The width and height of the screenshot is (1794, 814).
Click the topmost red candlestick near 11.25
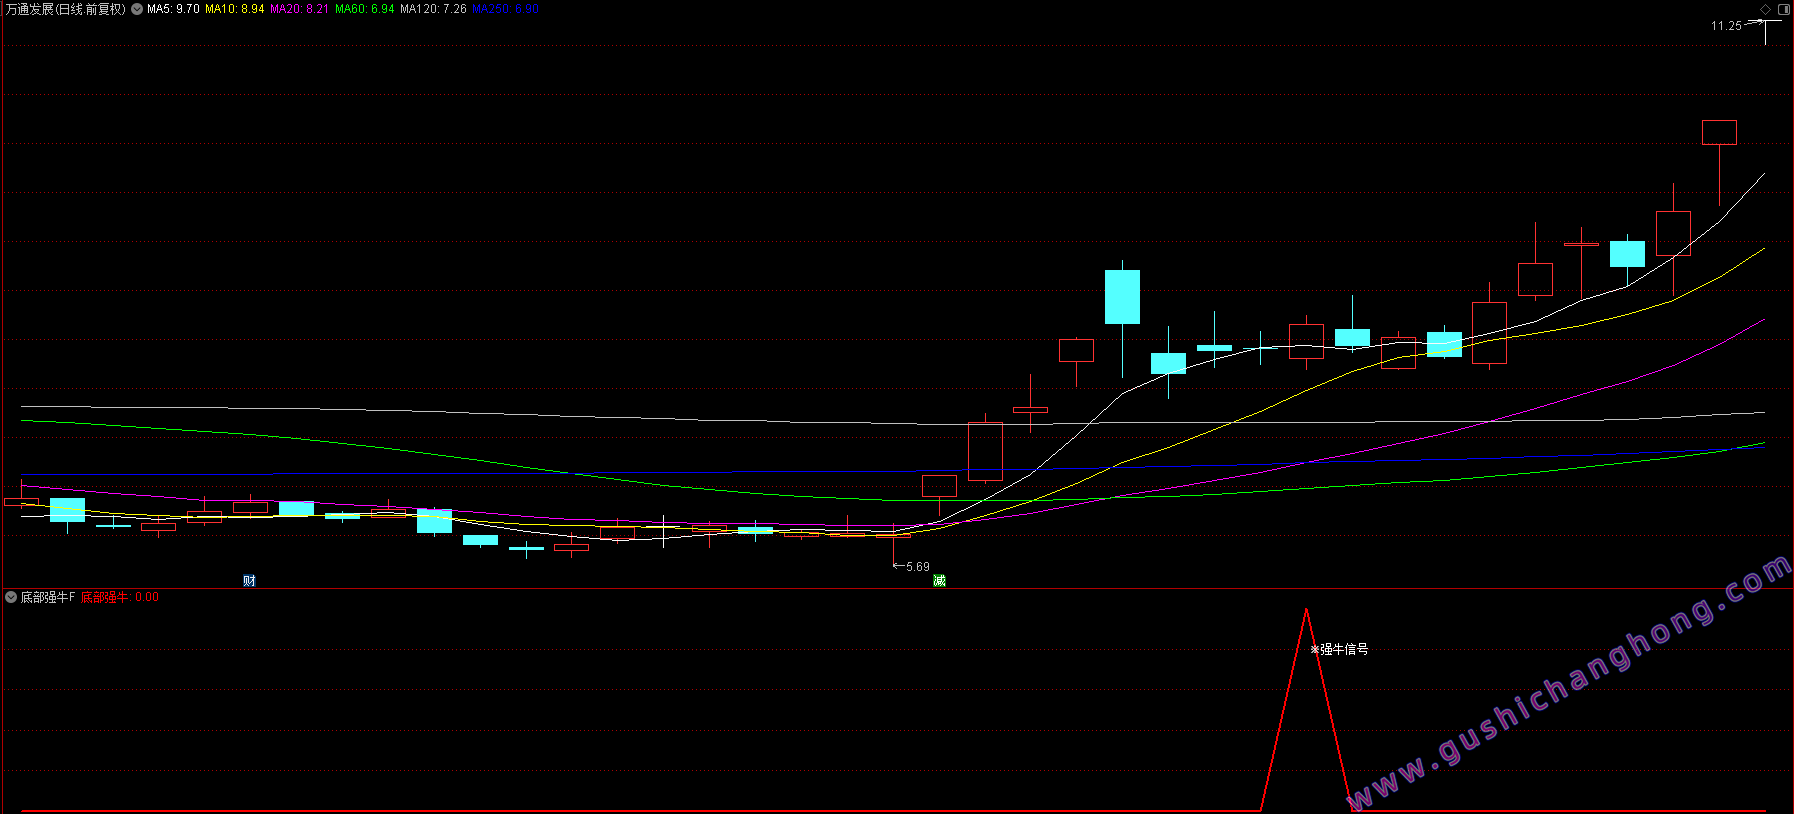(x=1719, y=132)
